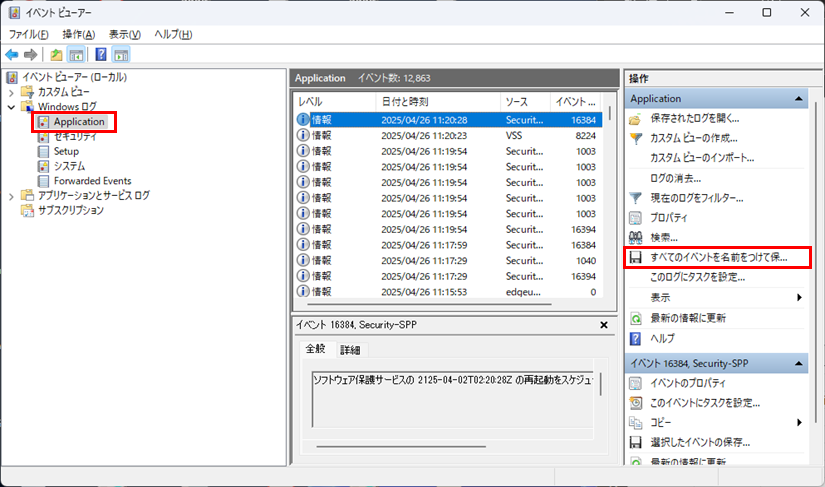The width and height of the screenshot is (825, 487).
Task: Click the 選択したイベントの保存 disk icon
Action: [636, 443]
